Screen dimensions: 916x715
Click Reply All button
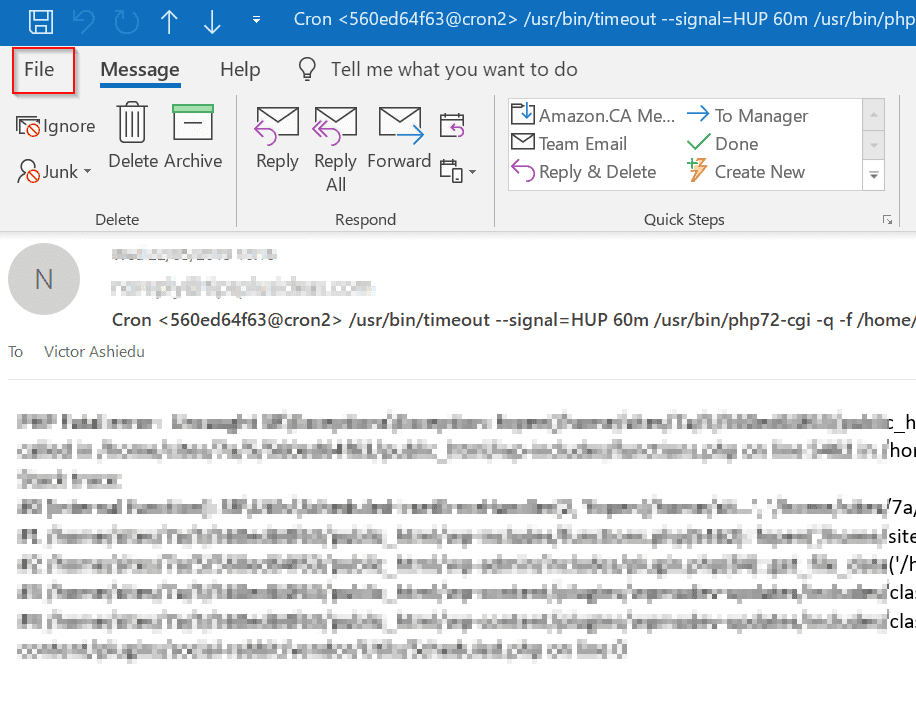[x=335, y=148]
